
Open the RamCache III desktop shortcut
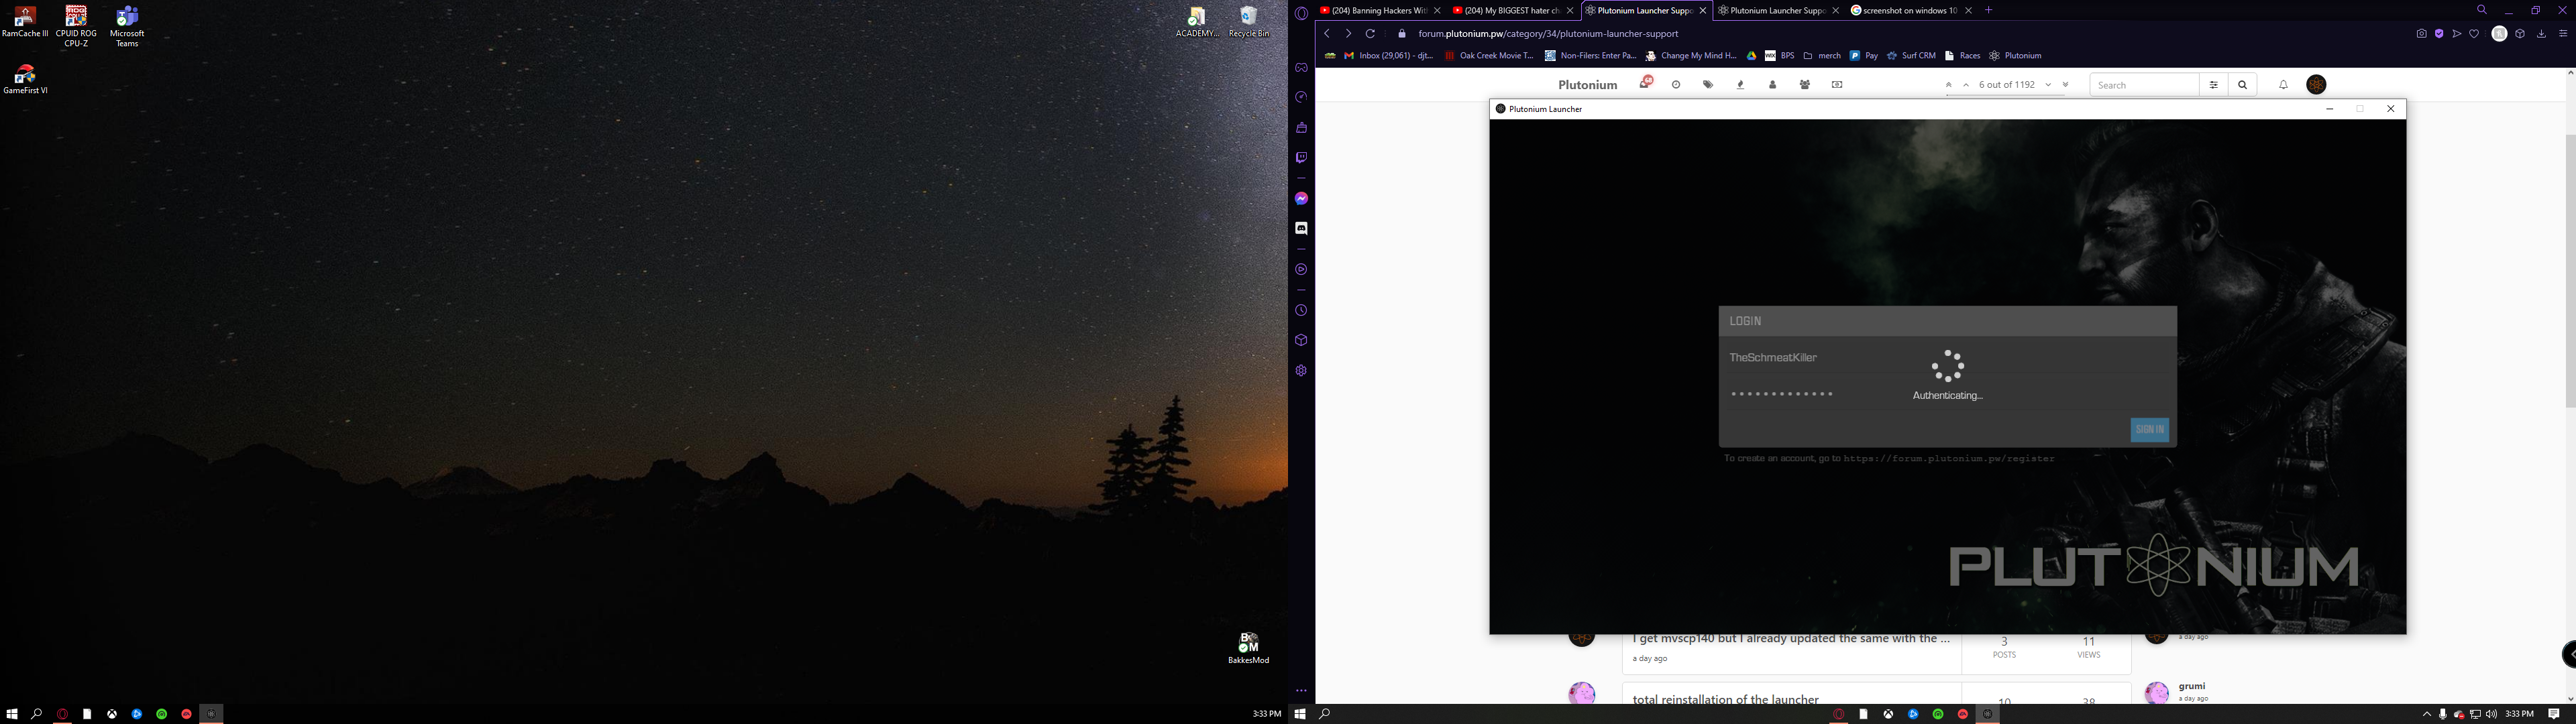click(x=25, y=22)
